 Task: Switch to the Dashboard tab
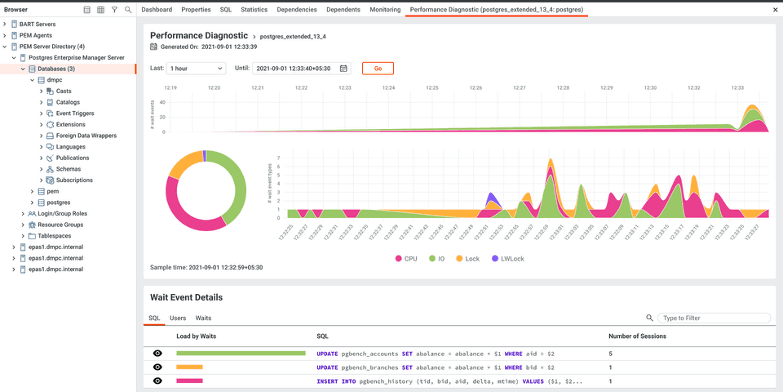pos(156,10)
